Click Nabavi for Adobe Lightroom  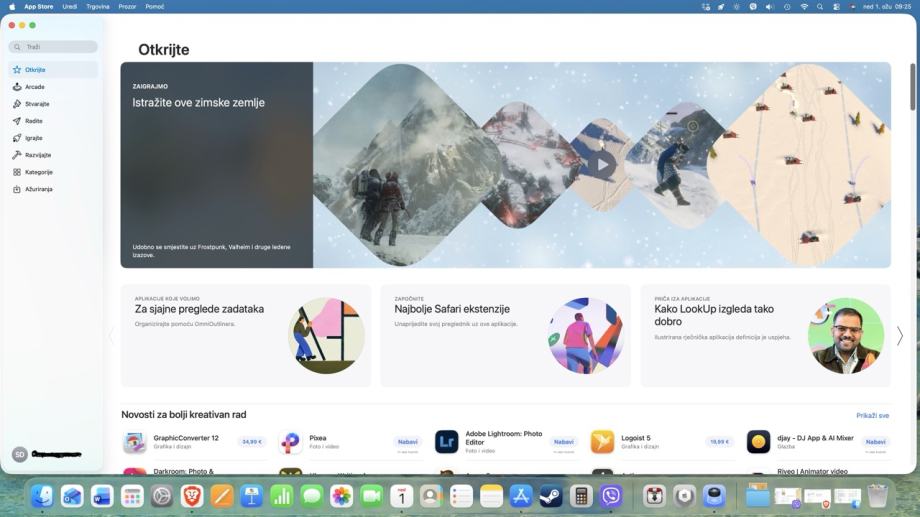pyautogui.click(x=564, y=442)
